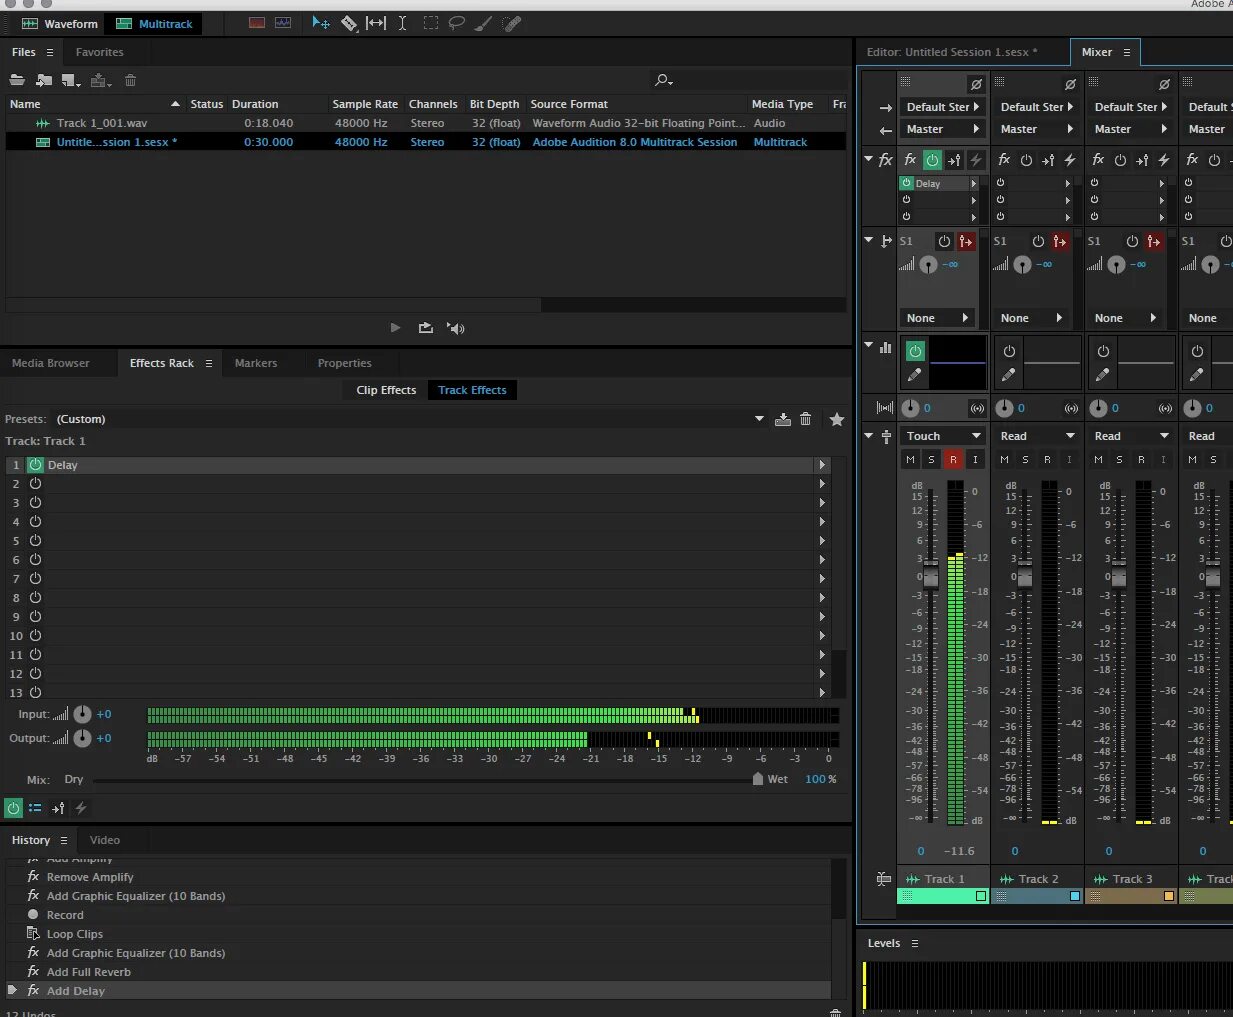Viewport: 1233px width, 1017px height.
Task: Select the Move tool in toolbar
Action: [x=320, y=23]
